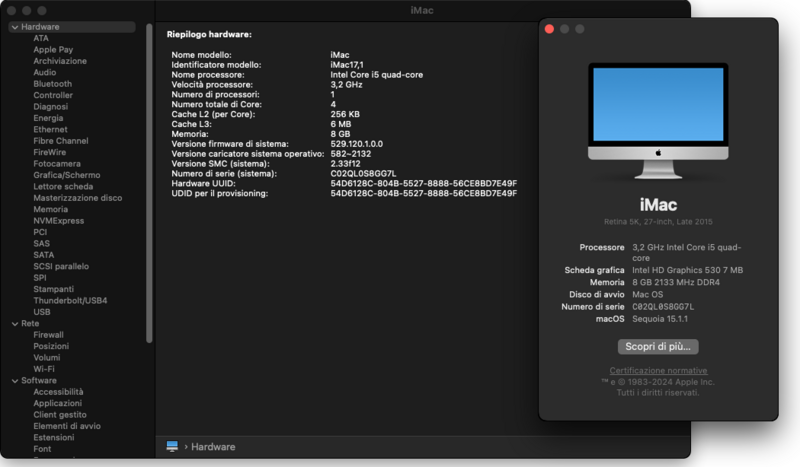
Task: Click firmware version 529.120.1.0.0
Action: (356, 144)
